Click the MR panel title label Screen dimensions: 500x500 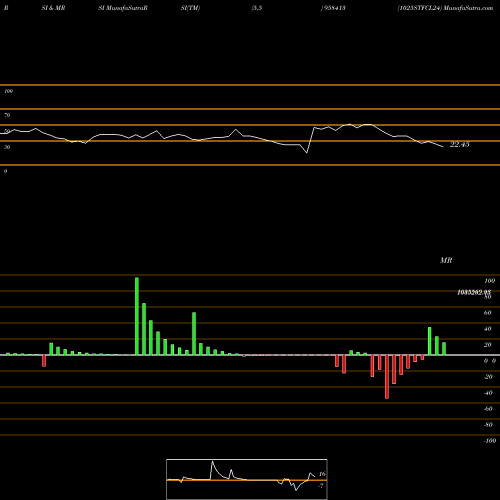point(446,260)
